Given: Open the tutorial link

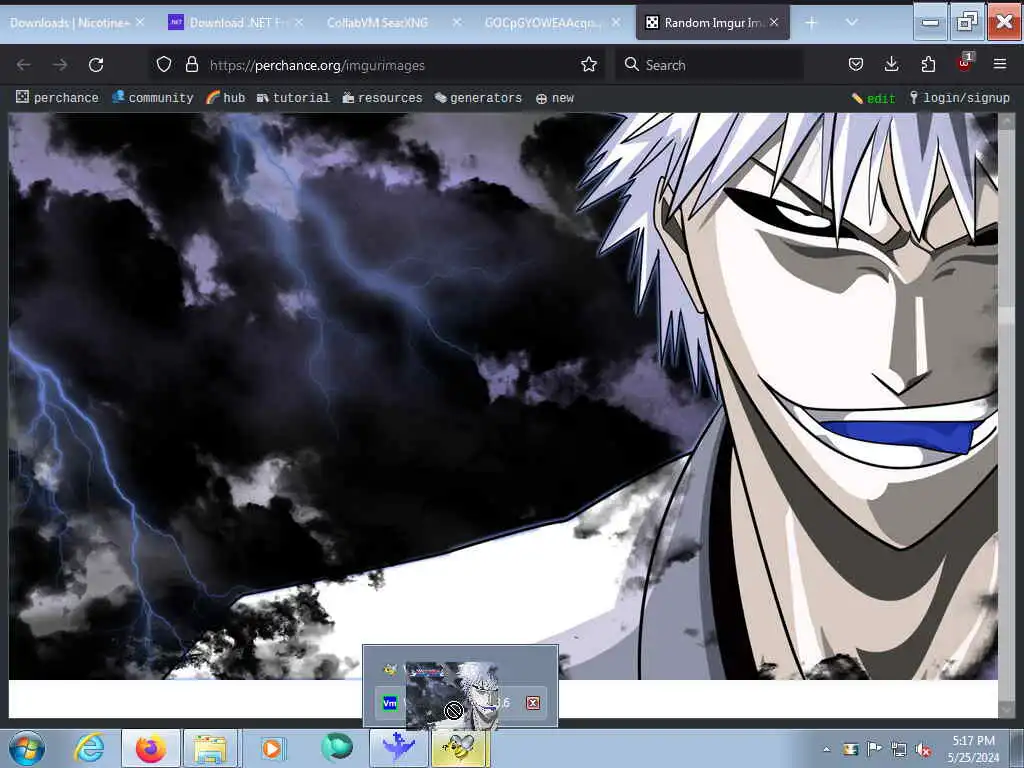Looking at the screenshot, I should point(293,97).
